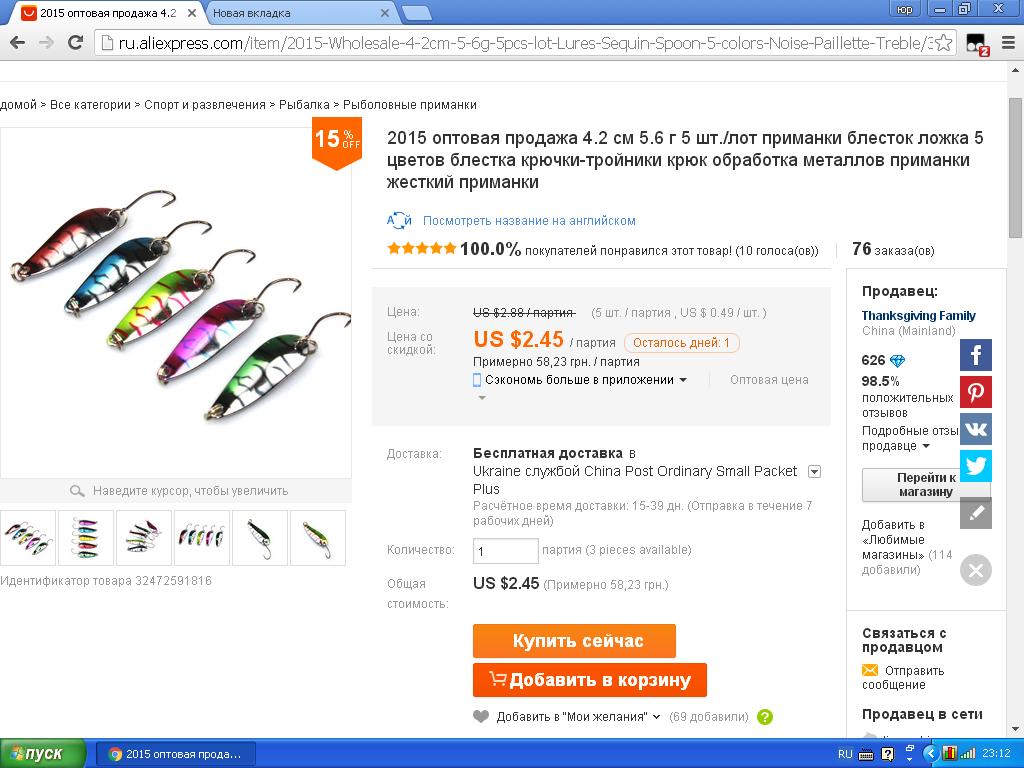This screenshot has height=768, width=1024.
Task: Expand 'Сэкономь больше в приложении' dropdown
Action: [x=683, y=380]
